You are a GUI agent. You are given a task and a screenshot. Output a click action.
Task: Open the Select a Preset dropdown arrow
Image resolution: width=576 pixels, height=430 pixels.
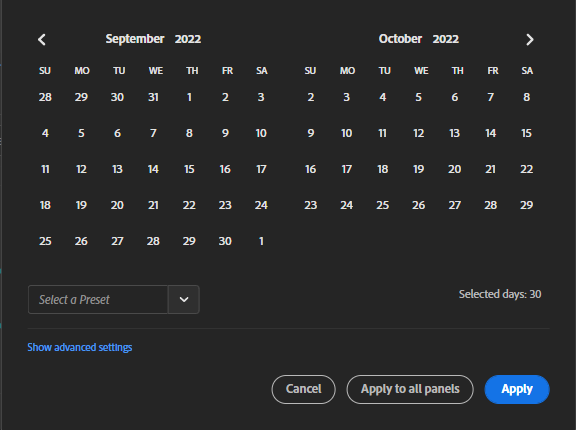pos(184,300)
